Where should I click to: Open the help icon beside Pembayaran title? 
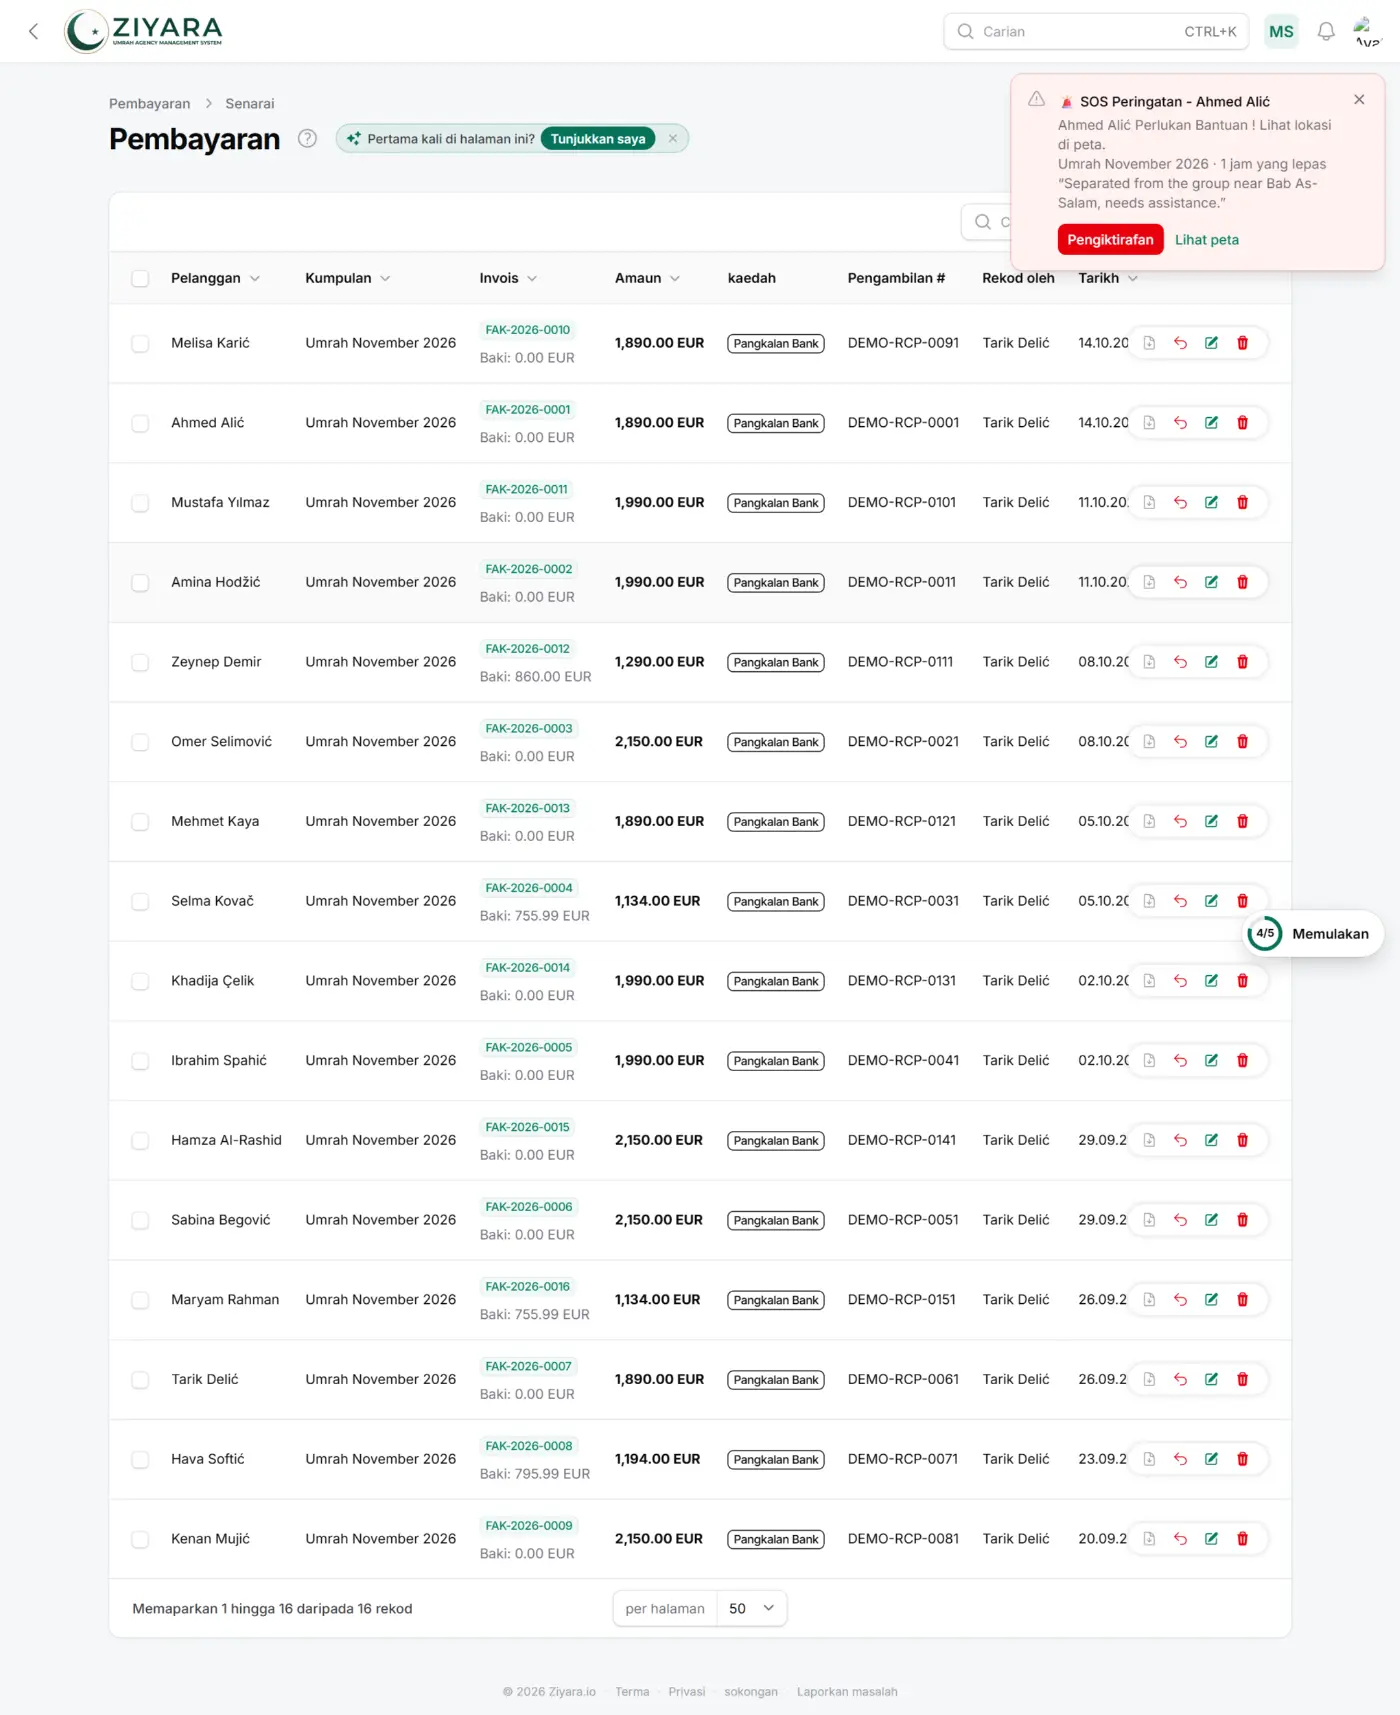308,139
